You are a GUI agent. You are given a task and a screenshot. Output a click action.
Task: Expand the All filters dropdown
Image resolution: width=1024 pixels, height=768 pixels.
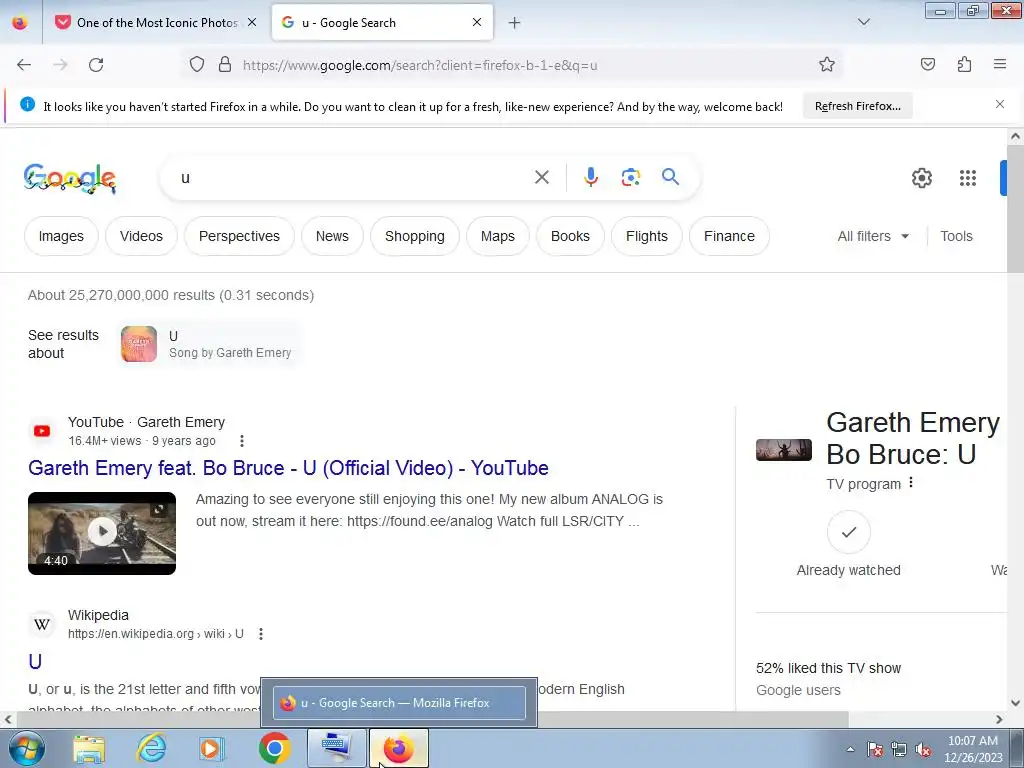[873, 236]
